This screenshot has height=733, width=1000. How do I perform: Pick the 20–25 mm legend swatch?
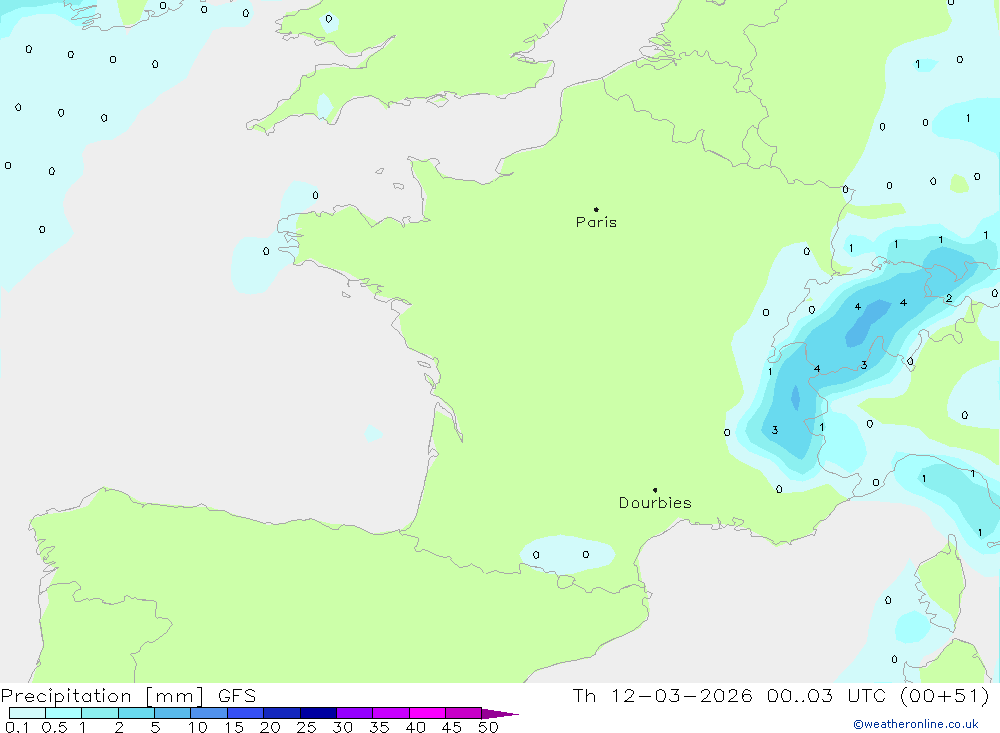point(282,713)
